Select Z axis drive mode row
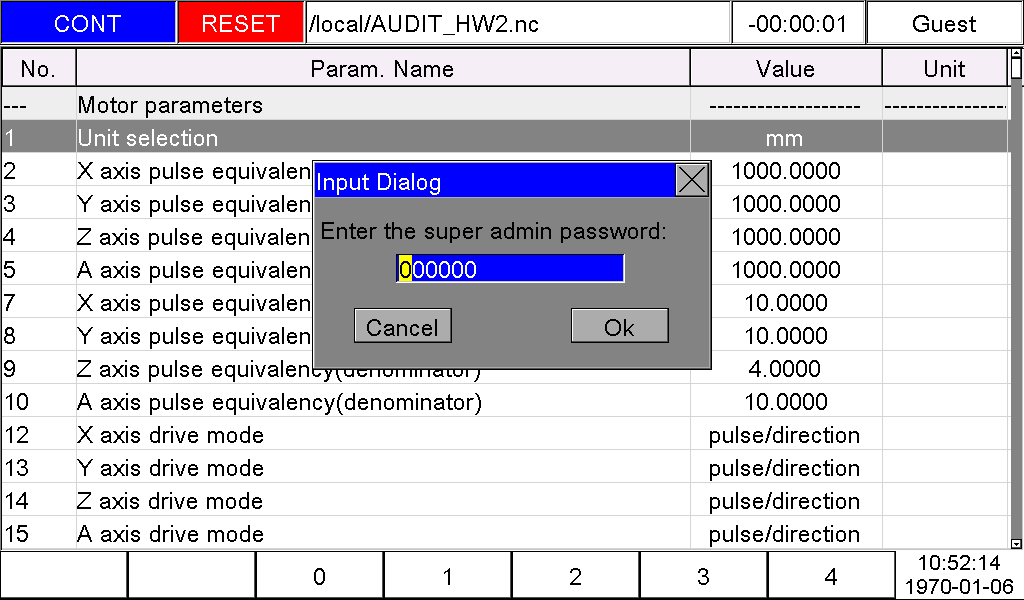Image resolution: width=1024 pixels, height=600 pixels. pos(506,500)
